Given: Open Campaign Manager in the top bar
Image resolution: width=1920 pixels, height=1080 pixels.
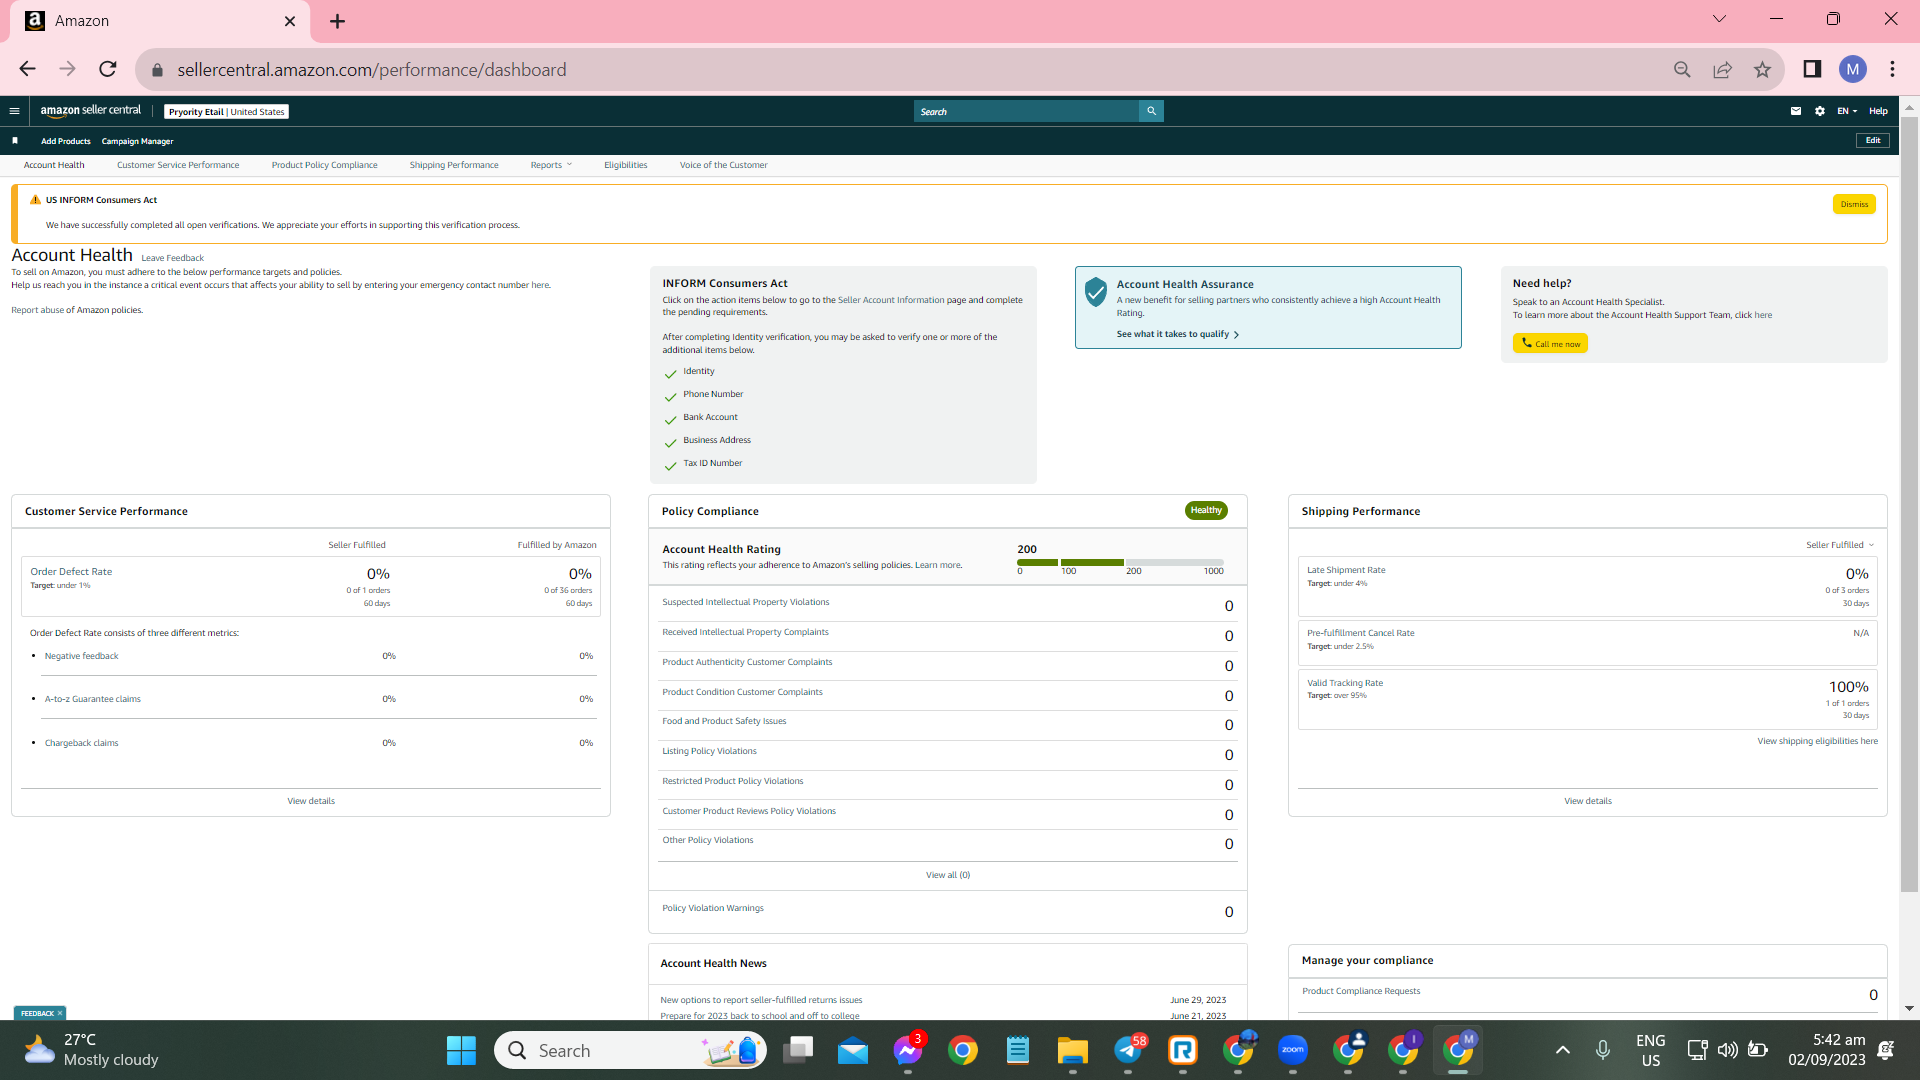Looking at the screenshot, I should pos(137,141).
